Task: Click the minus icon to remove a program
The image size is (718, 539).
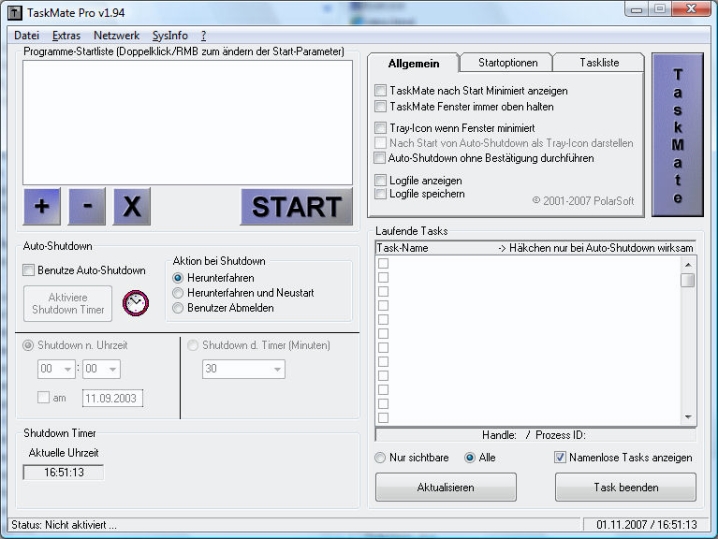Action: click(x=87, y=207)
